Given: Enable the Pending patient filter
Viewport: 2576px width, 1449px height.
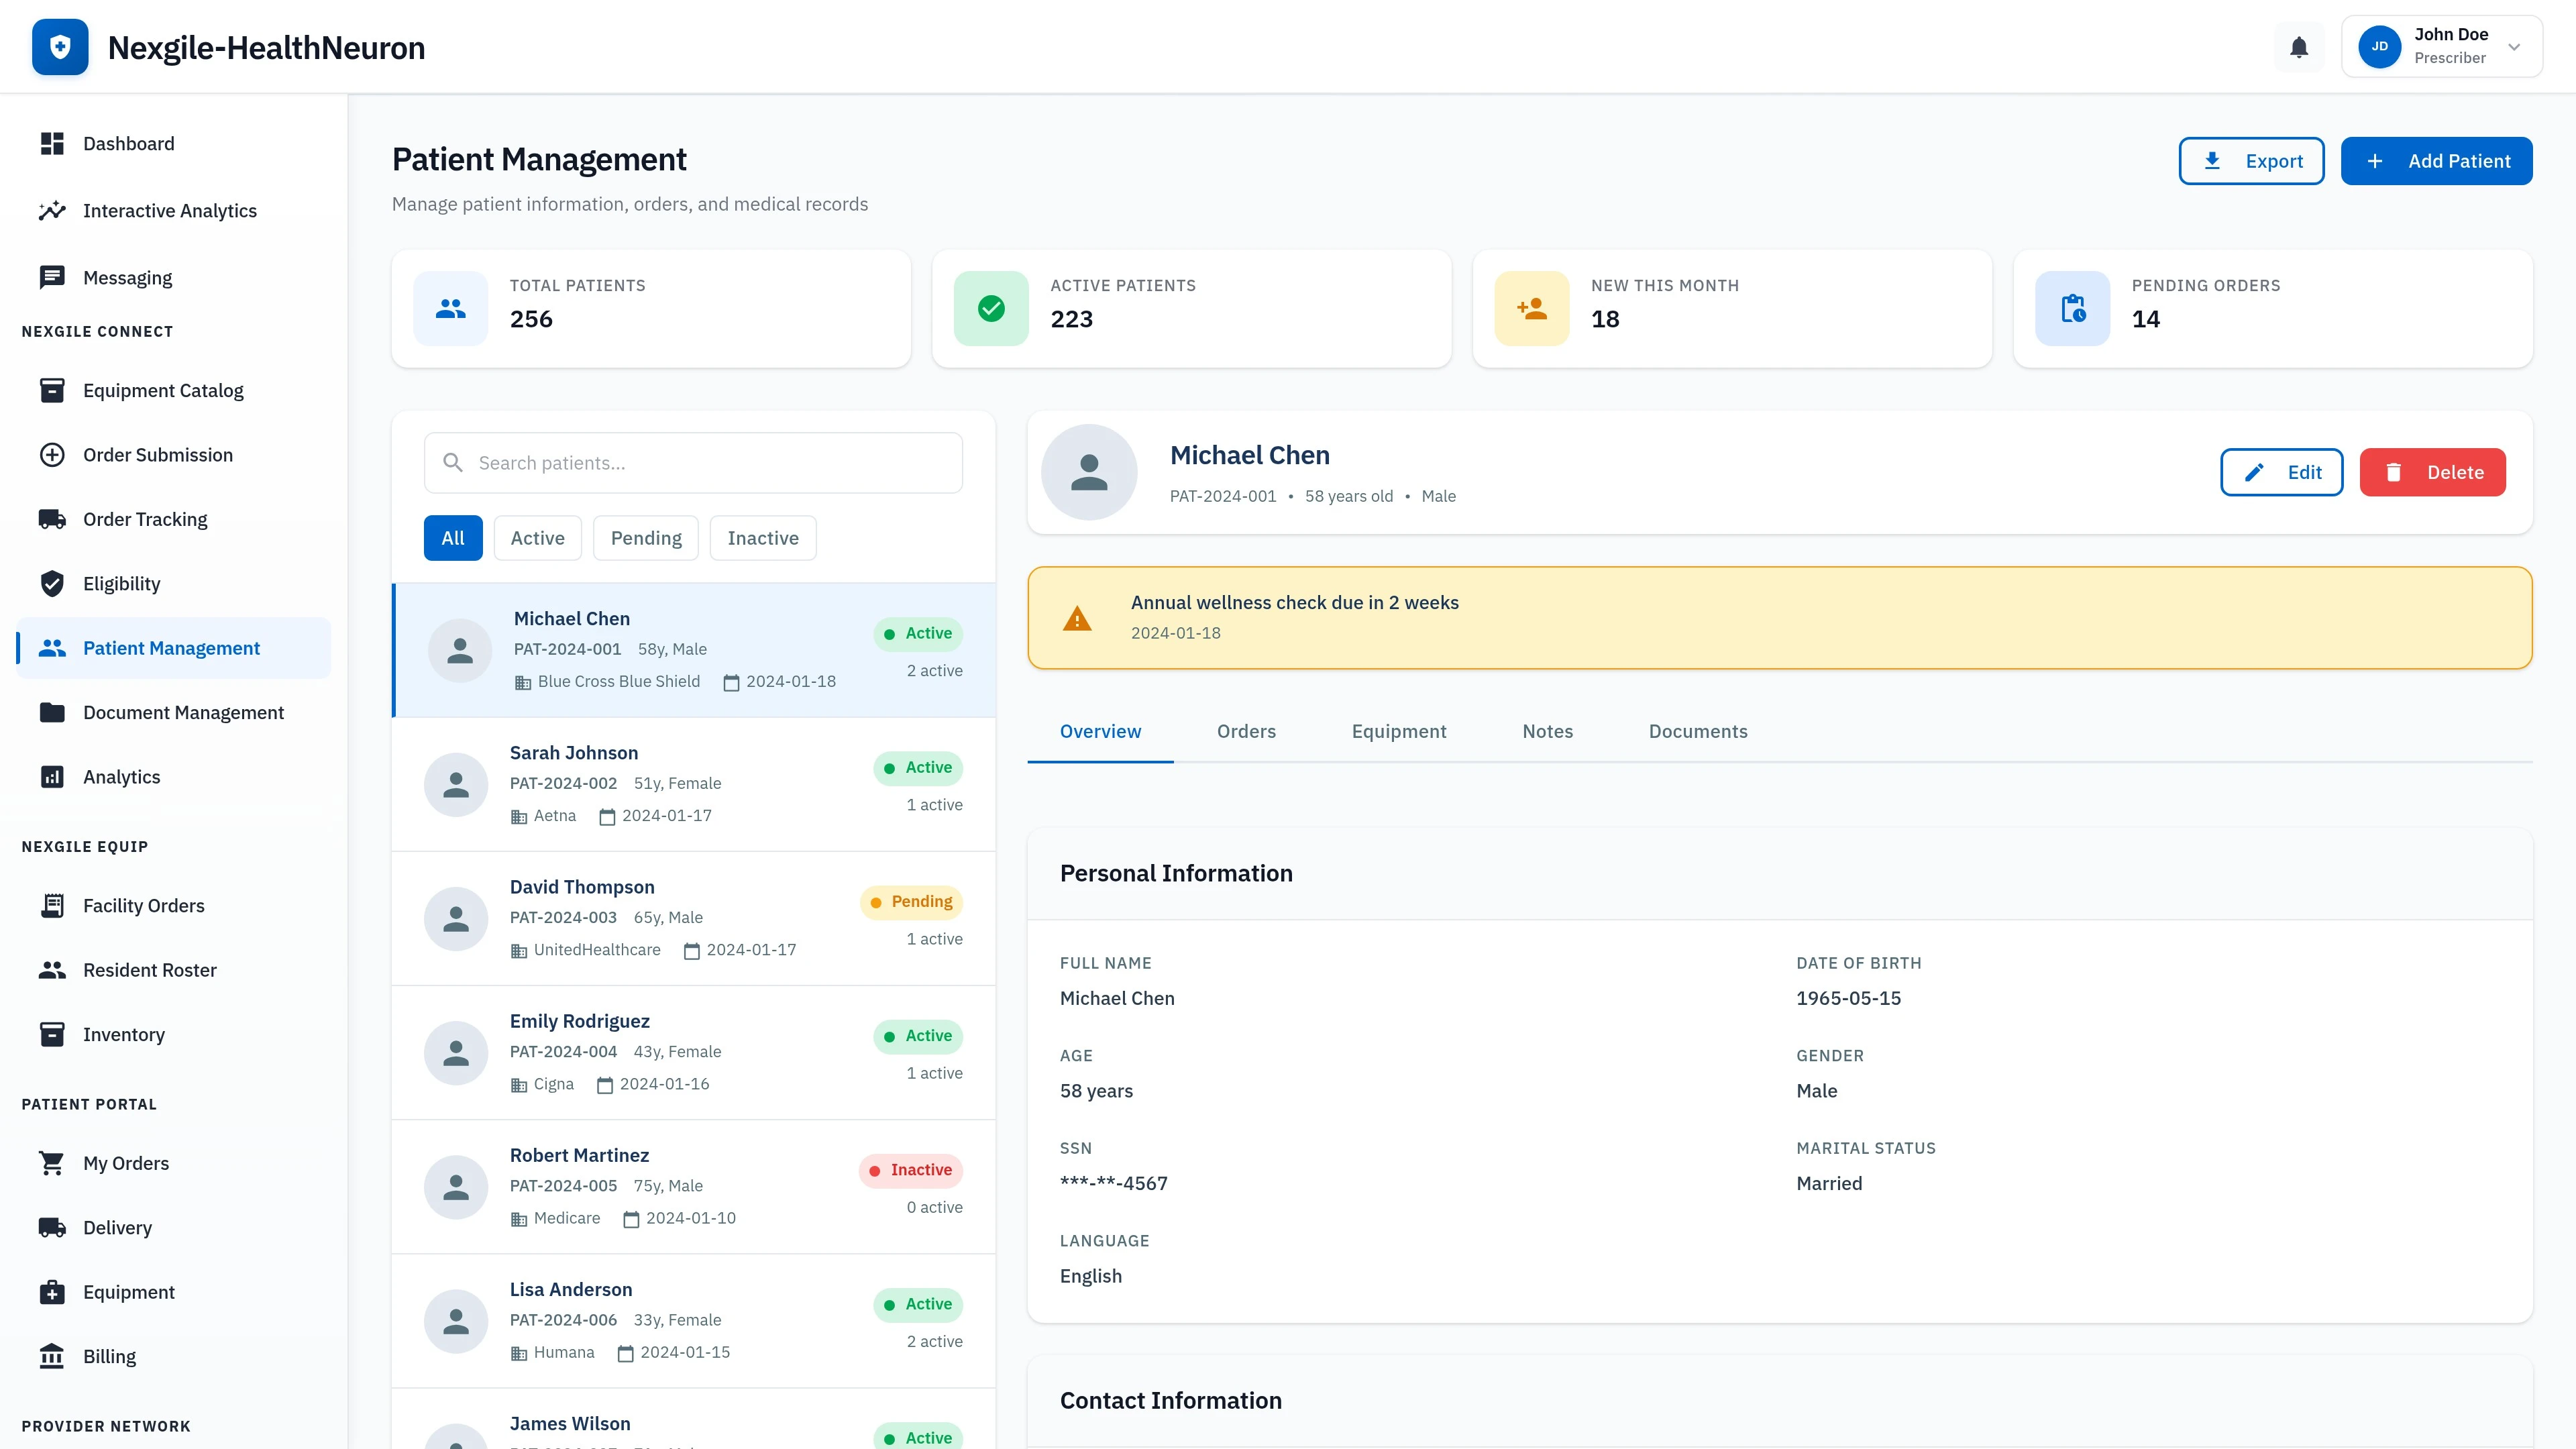Looking at the screenshot, I should [645, 537].
